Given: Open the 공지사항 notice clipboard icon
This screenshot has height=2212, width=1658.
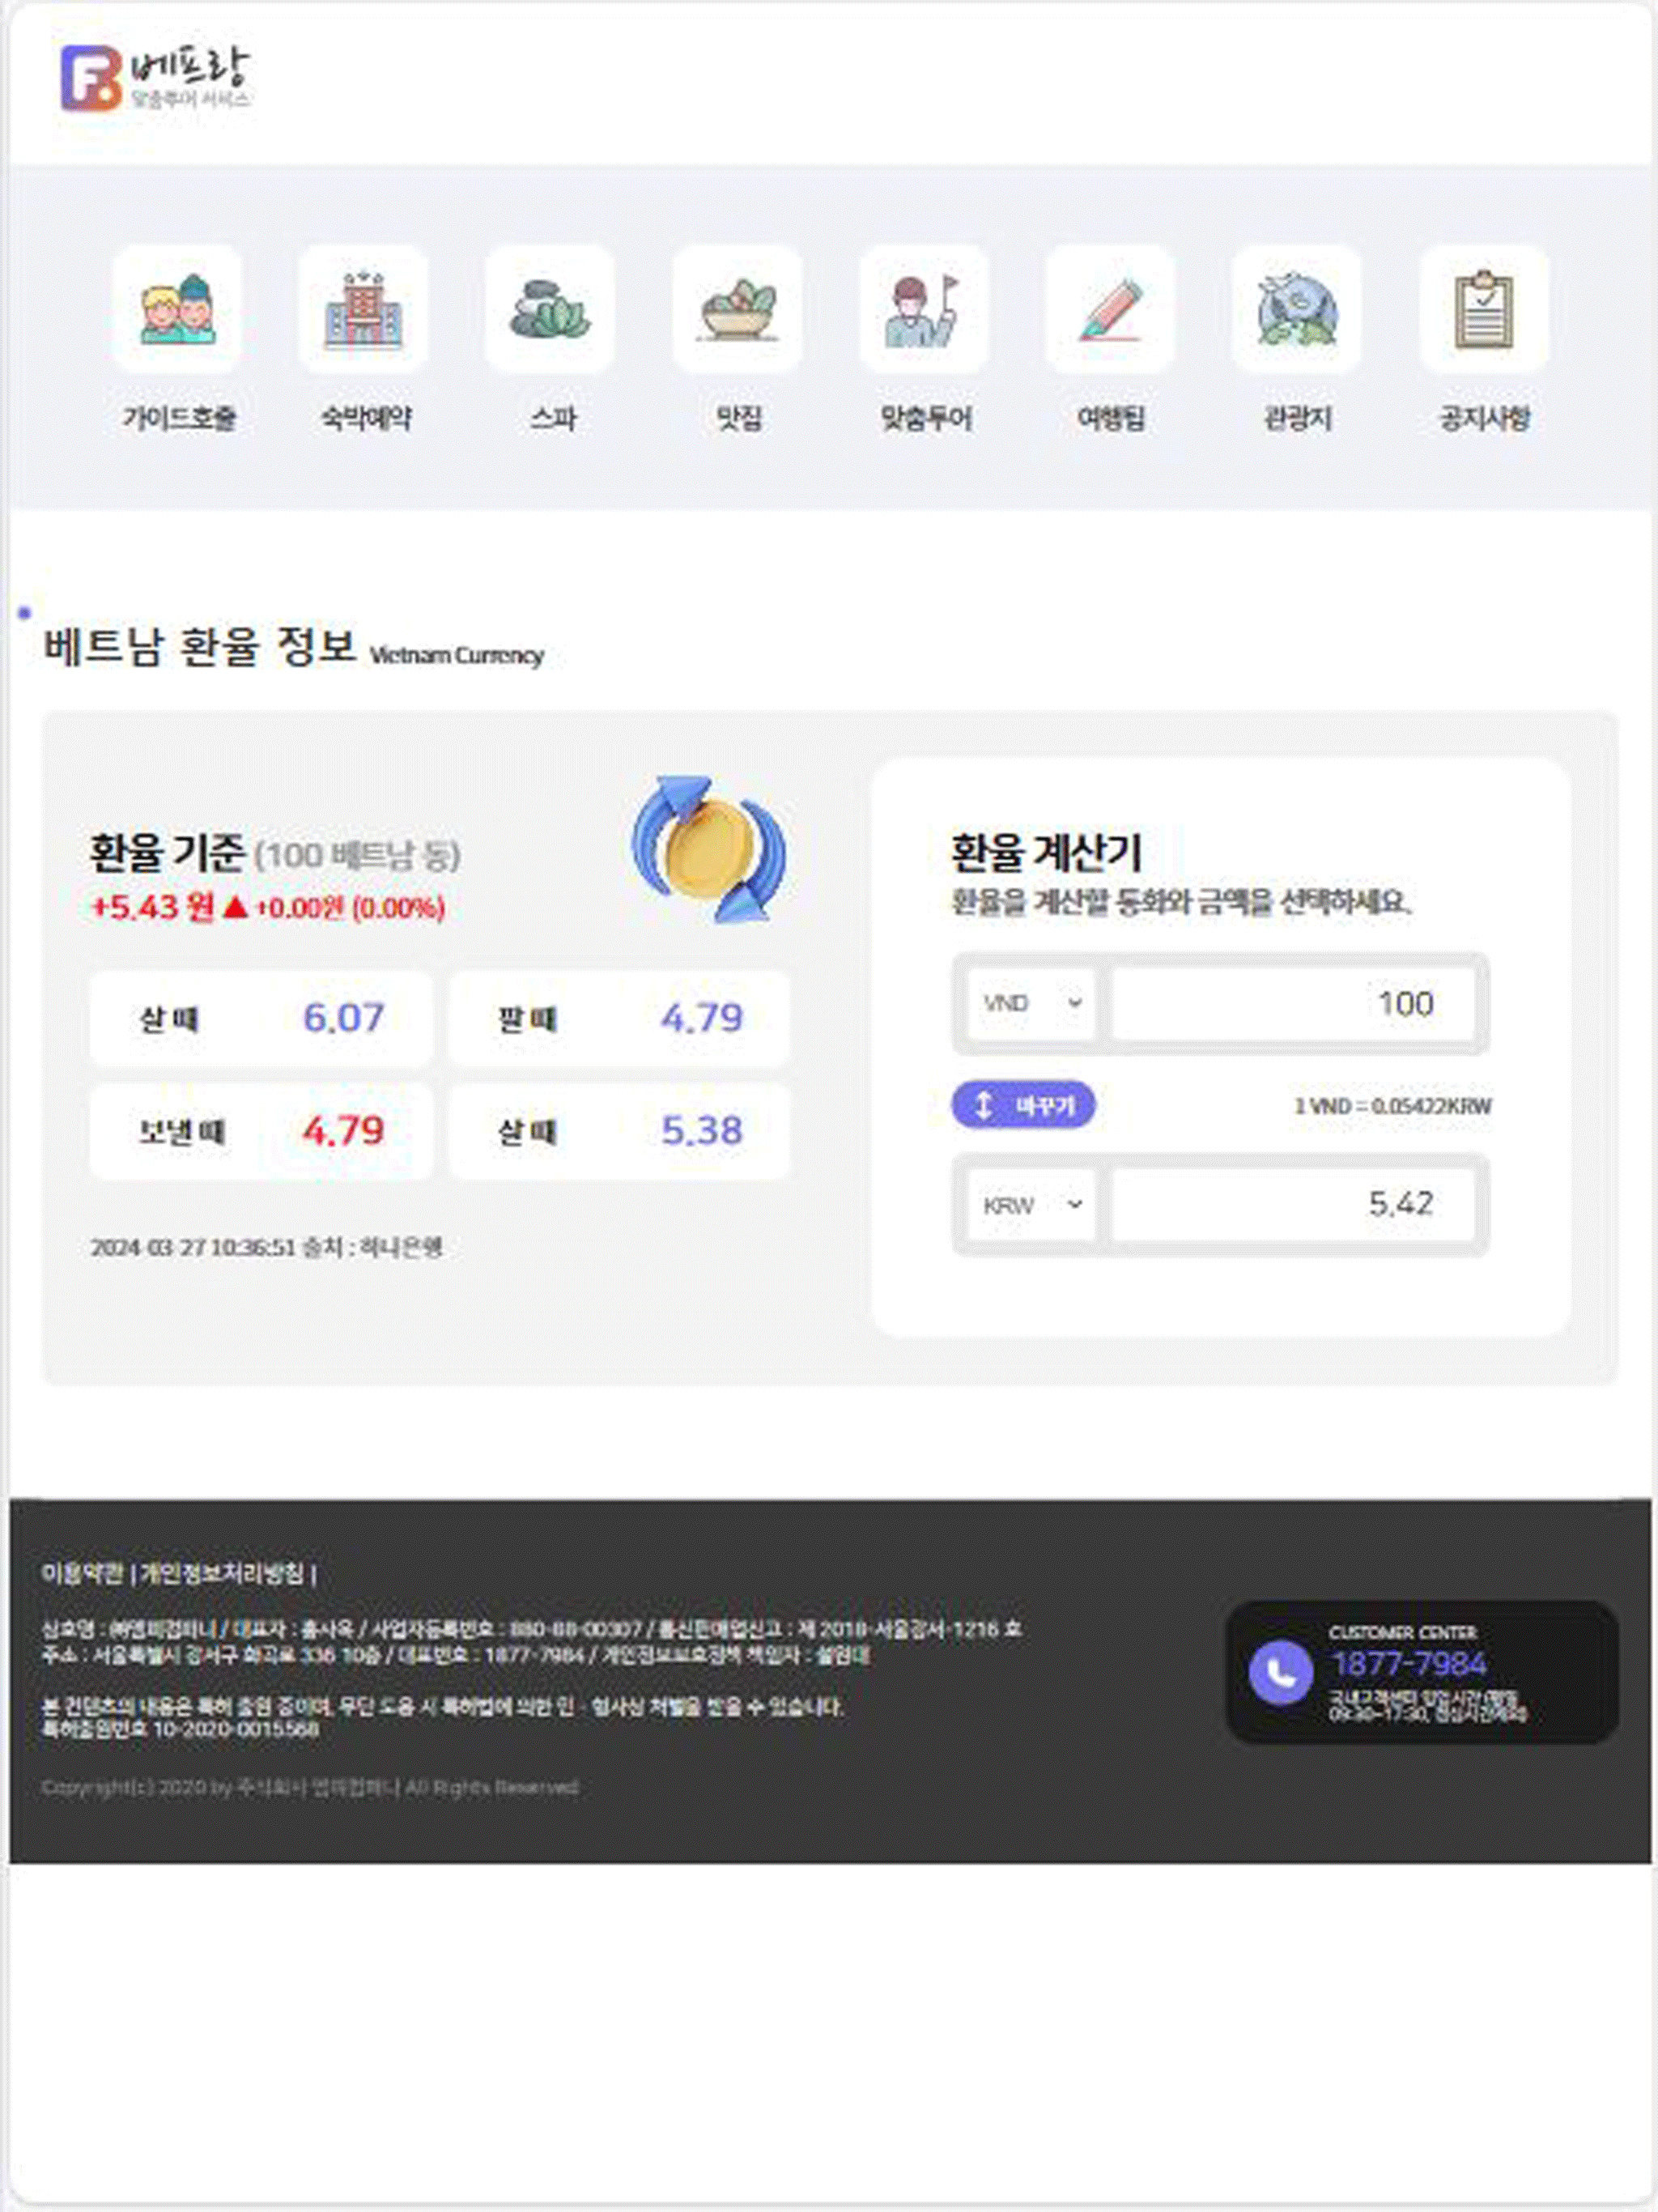Looking at the screenshot, I should 1484,309.
